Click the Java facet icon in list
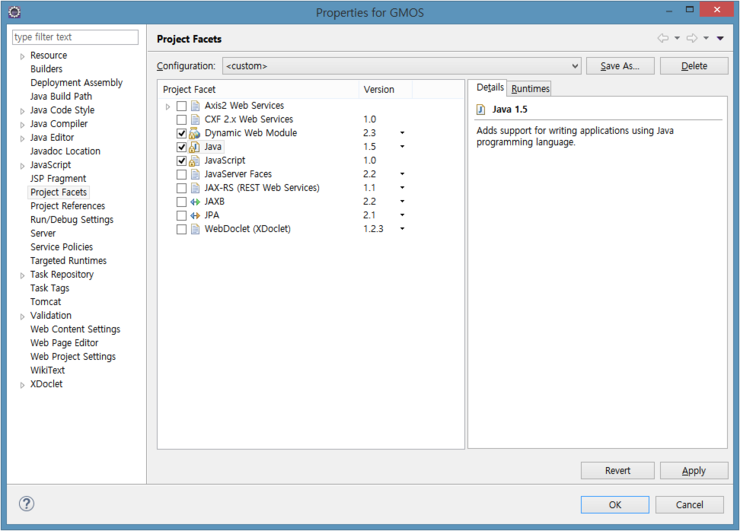Image resolution: width=740 pixels, height=531 pixels. tap(194, 147)
